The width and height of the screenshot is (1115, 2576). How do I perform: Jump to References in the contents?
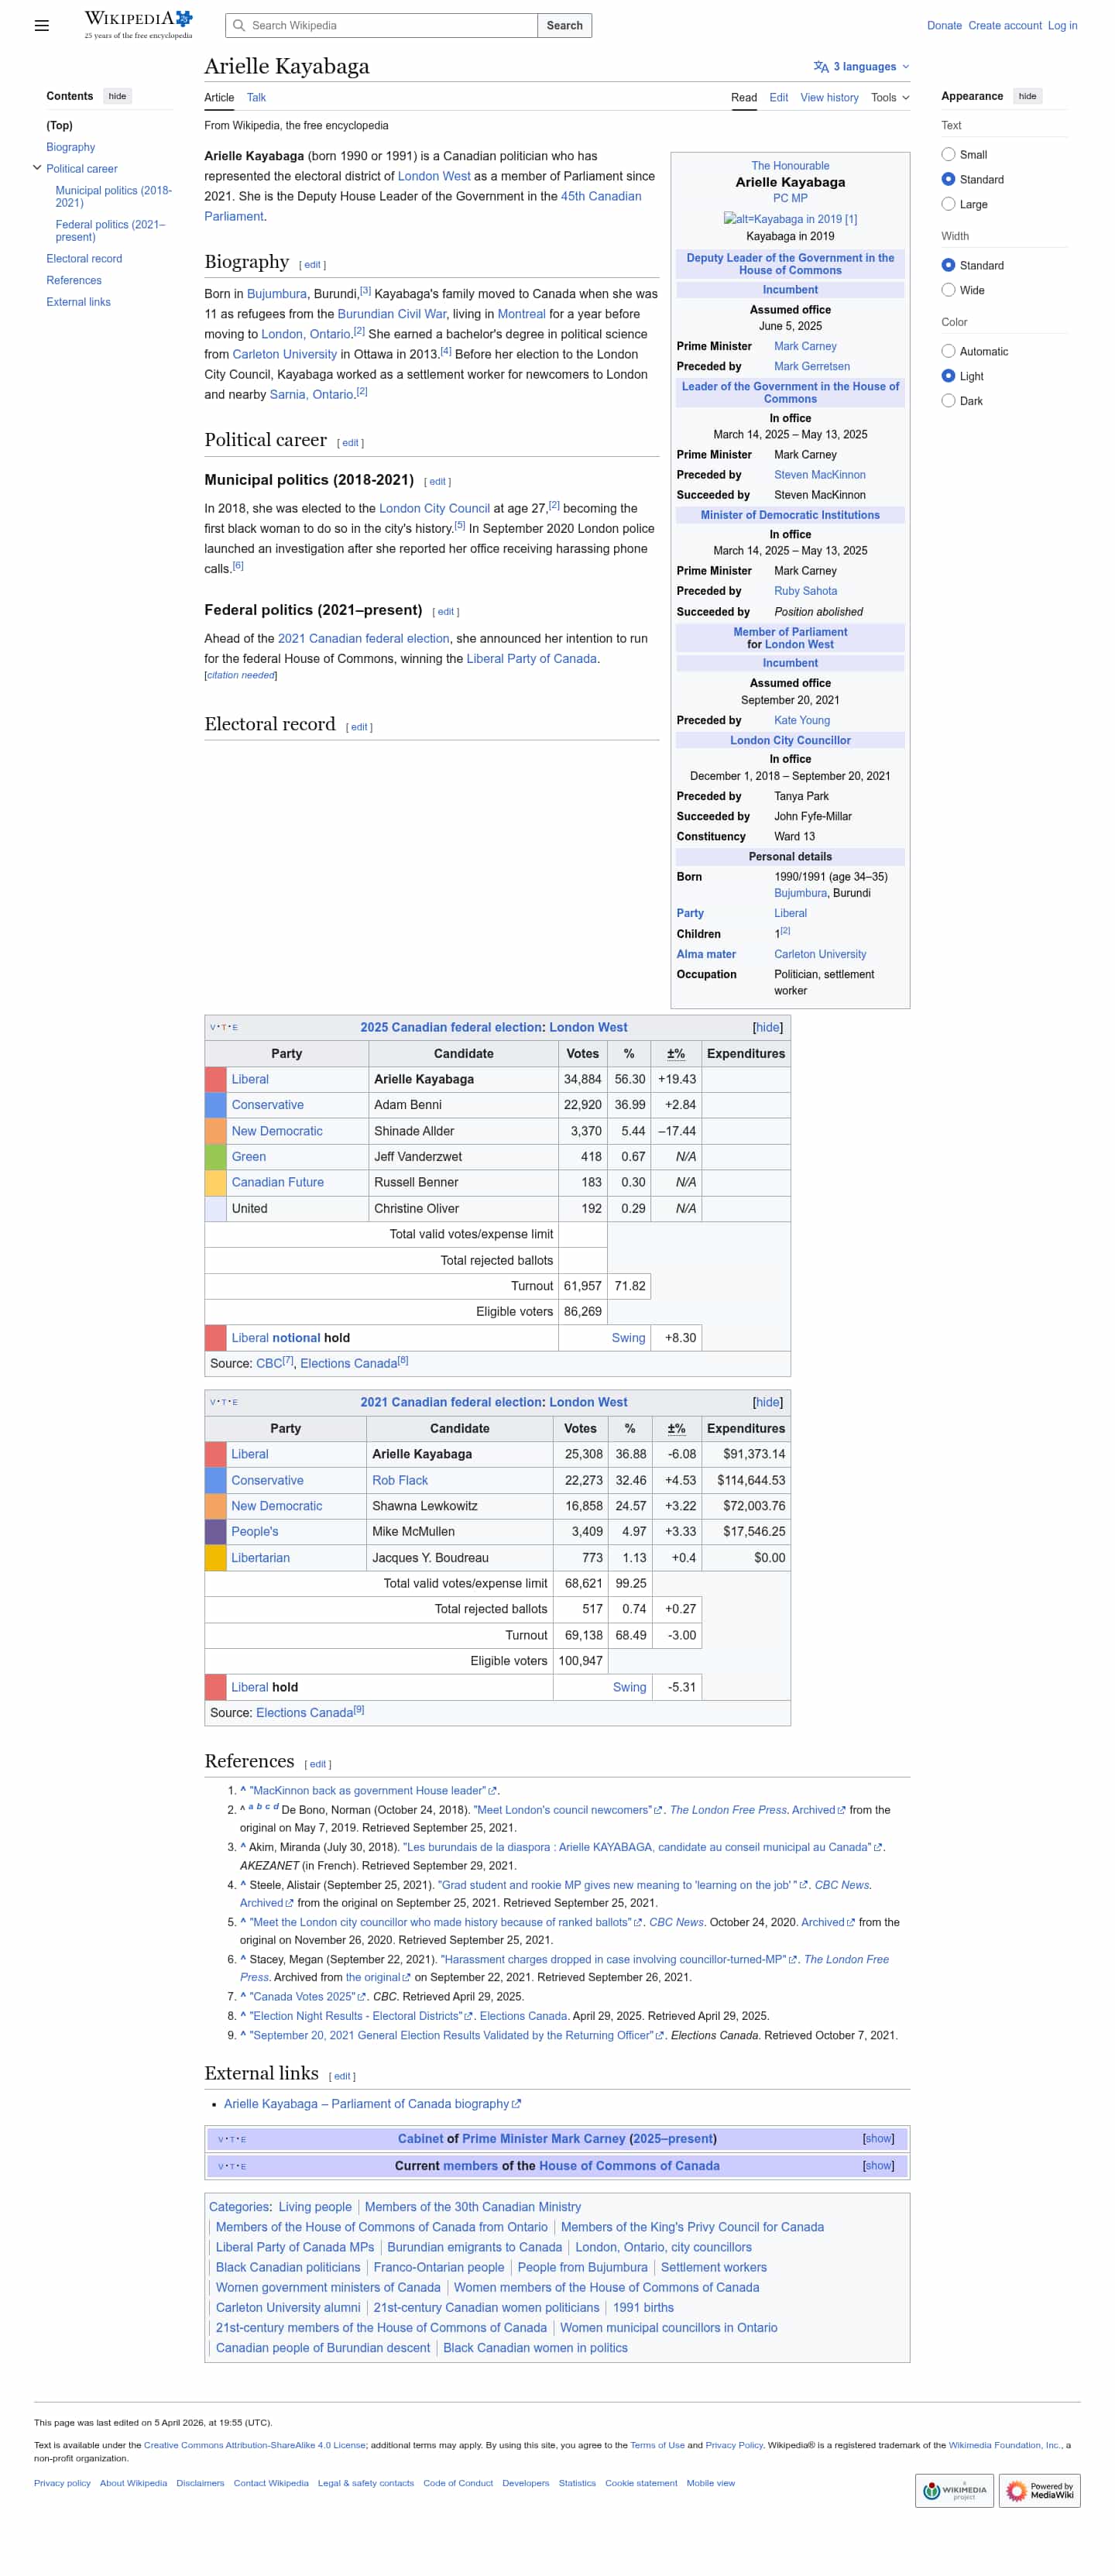point(73,281)
